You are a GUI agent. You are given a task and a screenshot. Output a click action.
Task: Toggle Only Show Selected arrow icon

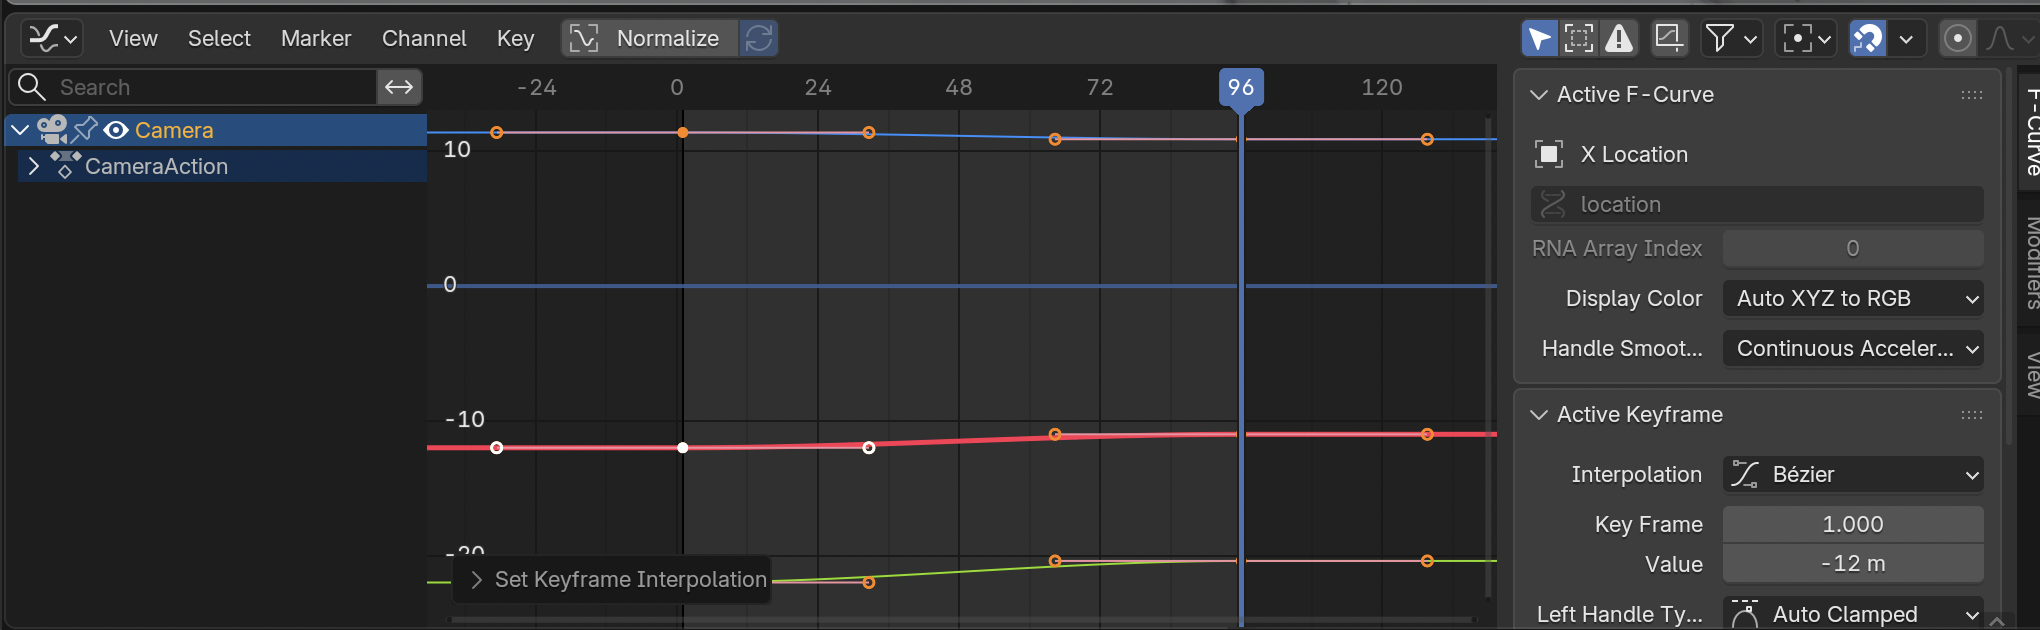tap(1540, 39)
